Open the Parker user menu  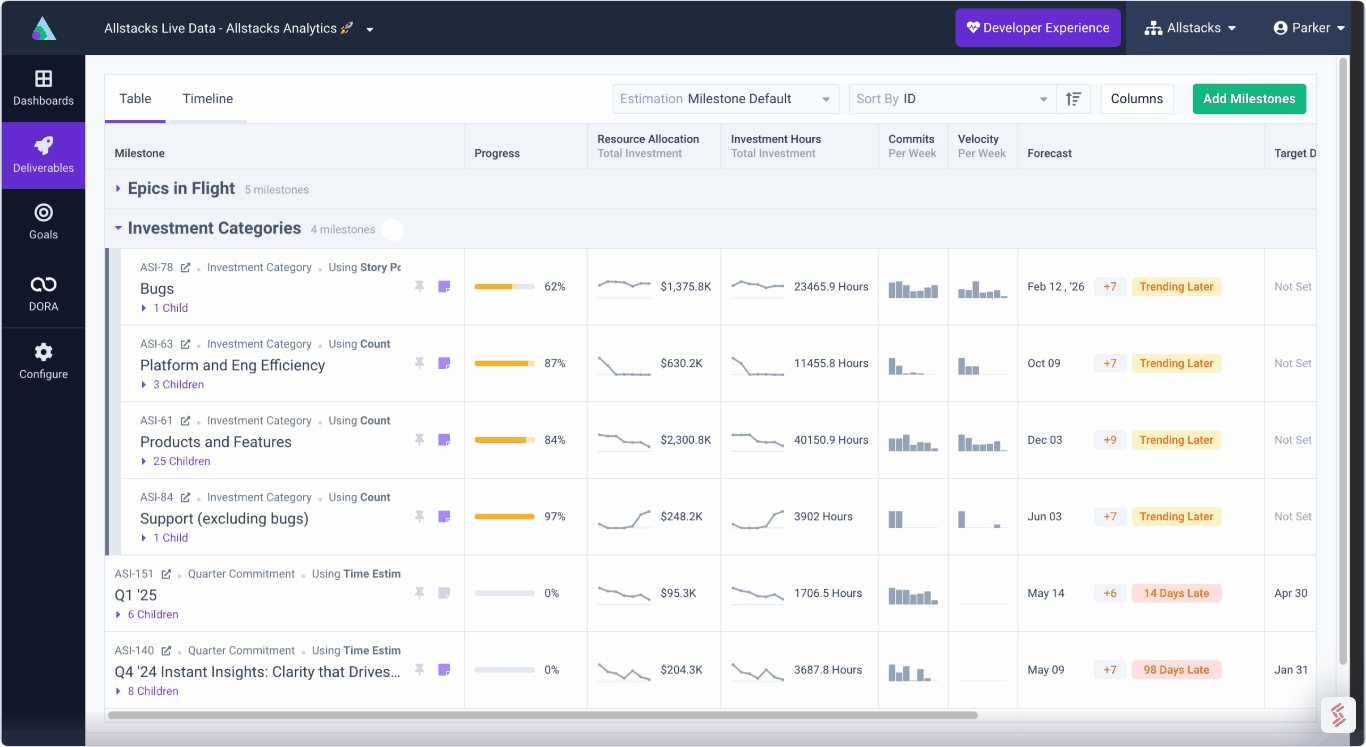point(1309,28)
